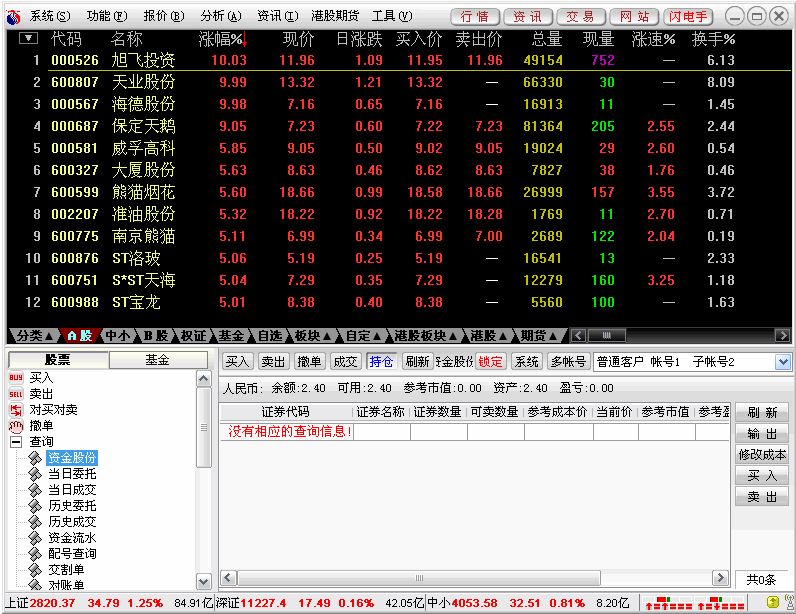796x614 pixels.
Task: Click the sidebar scroll up arrow
Action: click(204, 378)
